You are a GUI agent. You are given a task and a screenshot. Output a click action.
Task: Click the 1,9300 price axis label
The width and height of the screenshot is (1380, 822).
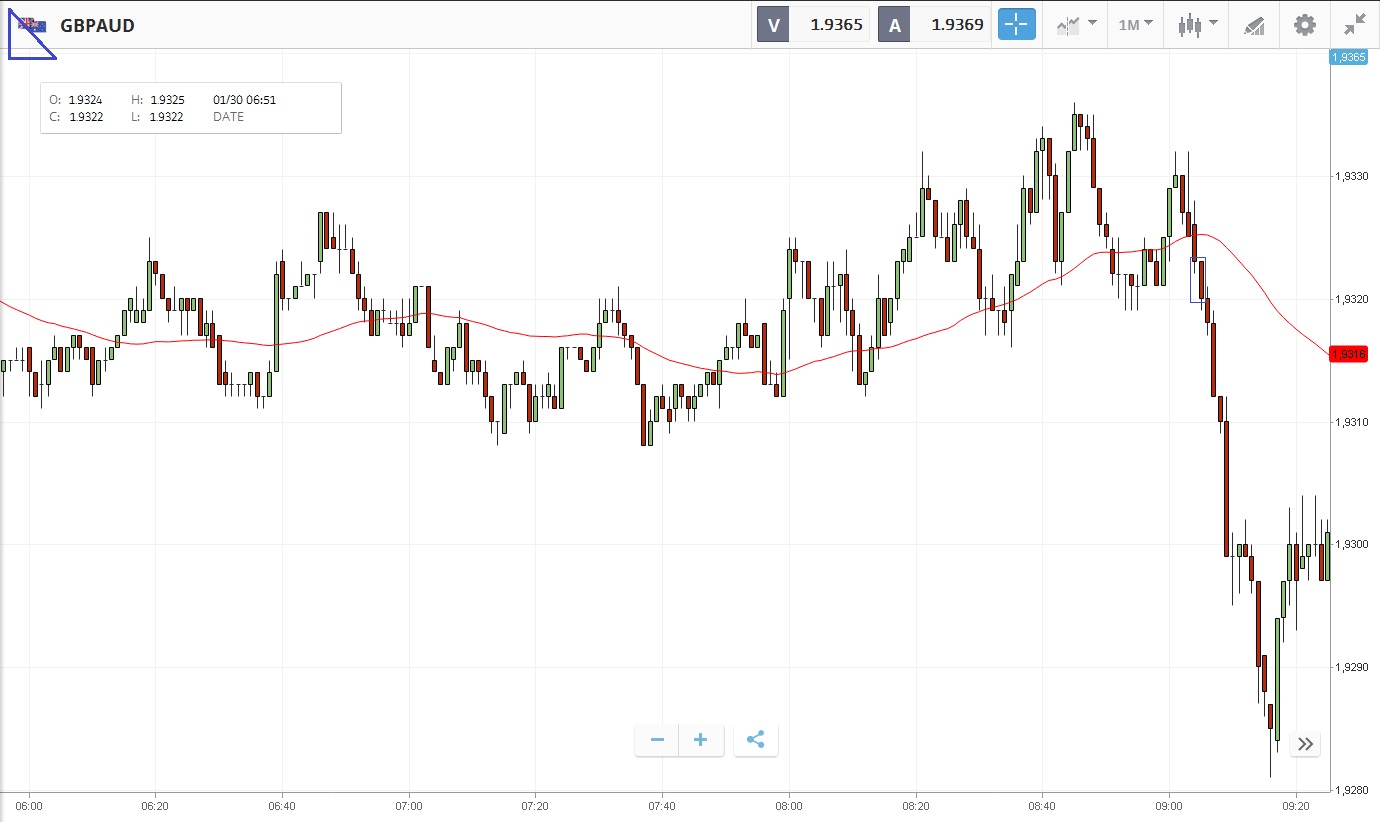point(1352,545)
